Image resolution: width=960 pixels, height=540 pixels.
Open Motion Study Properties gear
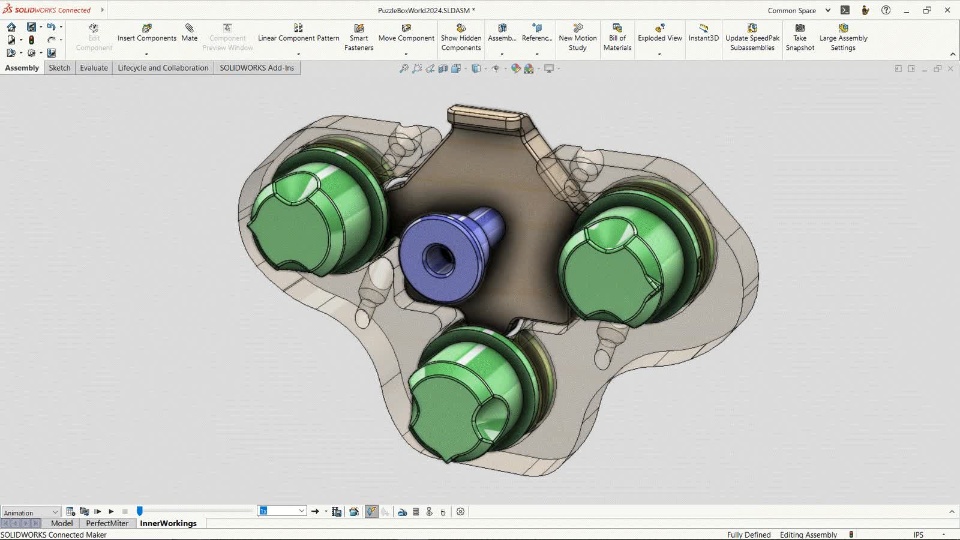[x=460, y=511]
